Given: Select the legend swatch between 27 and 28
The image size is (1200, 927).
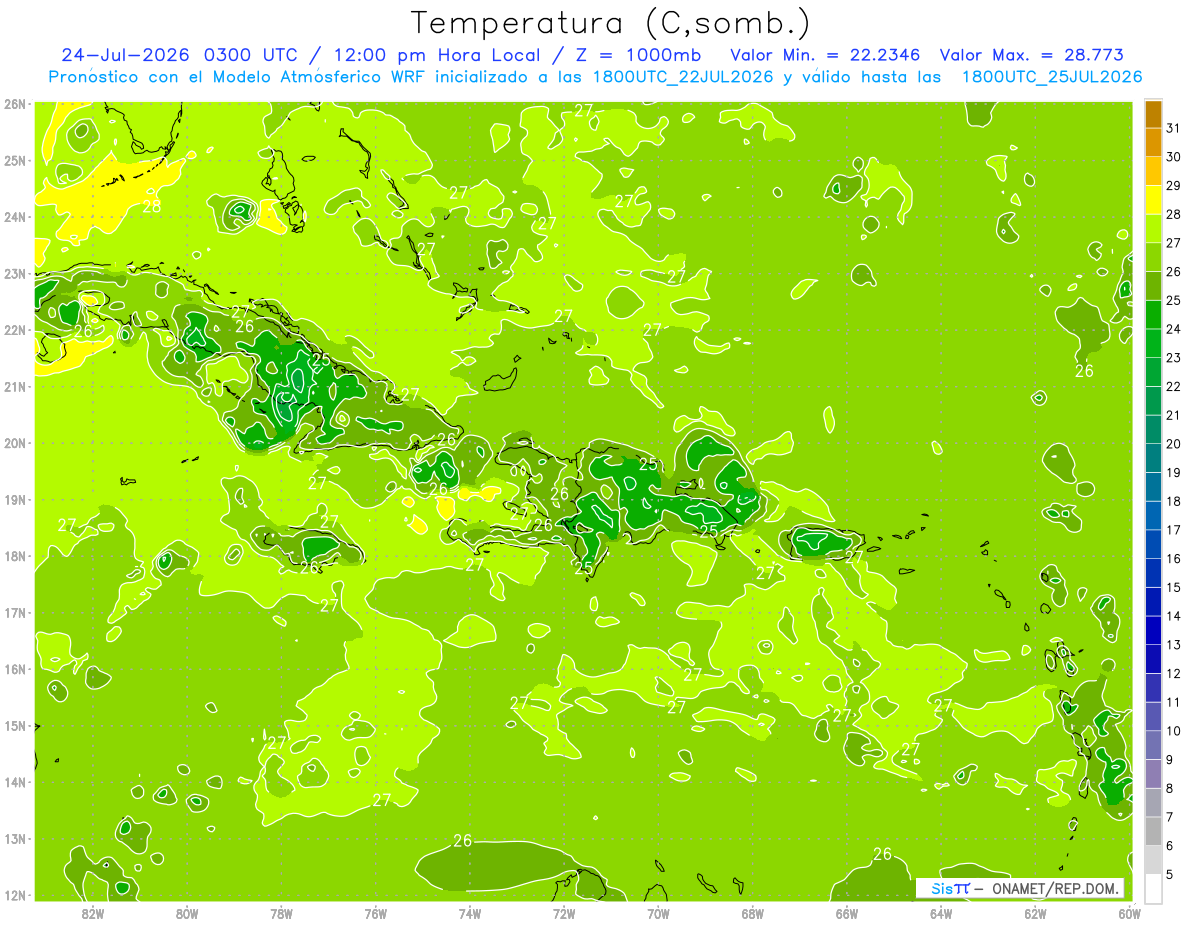Looking at the screenshot, I should coord(1153,229).
